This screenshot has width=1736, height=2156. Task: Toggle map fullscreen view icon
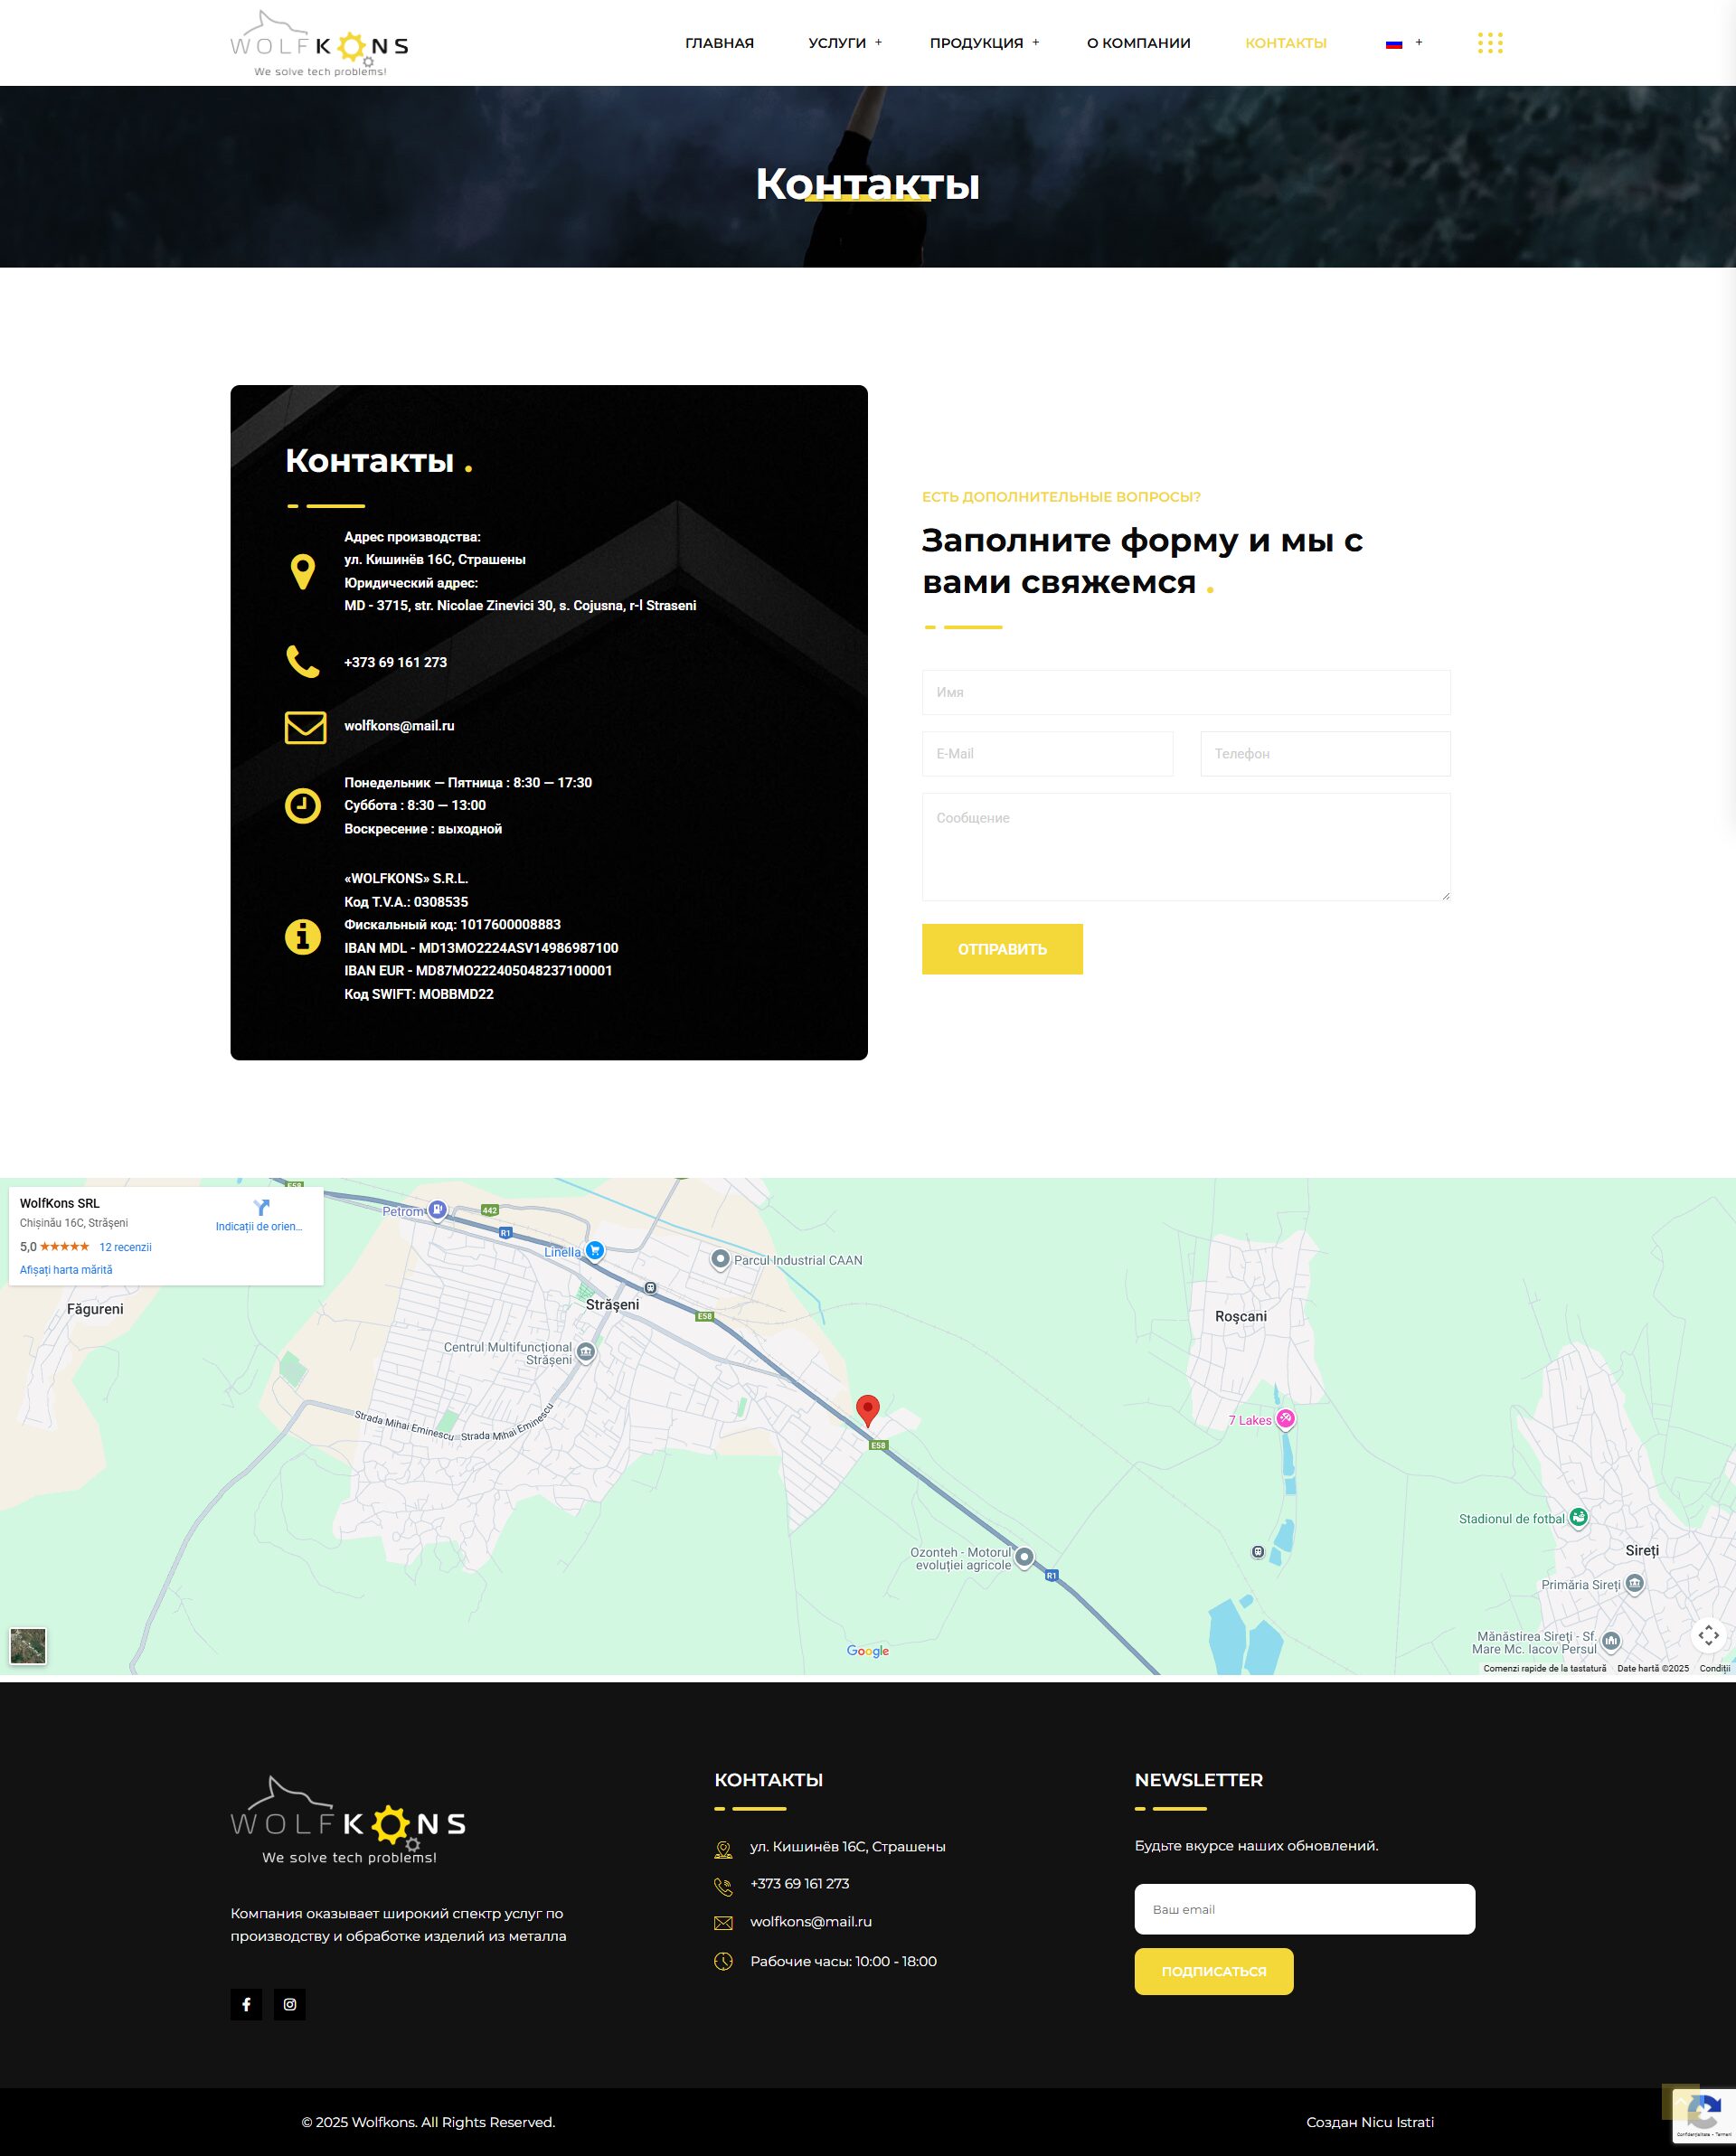1708,1636
